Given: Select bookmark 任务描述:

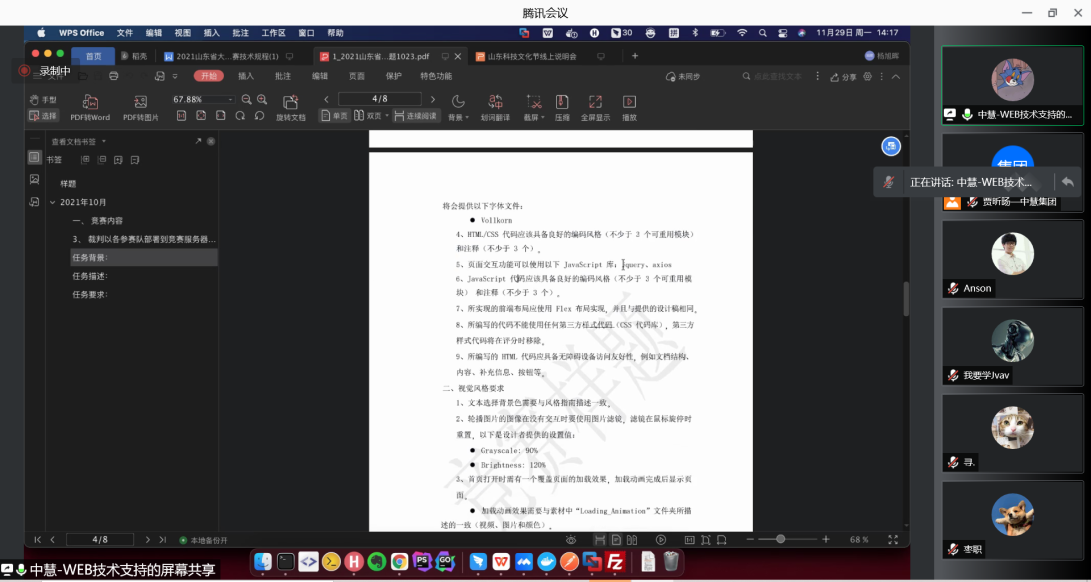Looking at the screenshot, I should (x=90, y=276).
